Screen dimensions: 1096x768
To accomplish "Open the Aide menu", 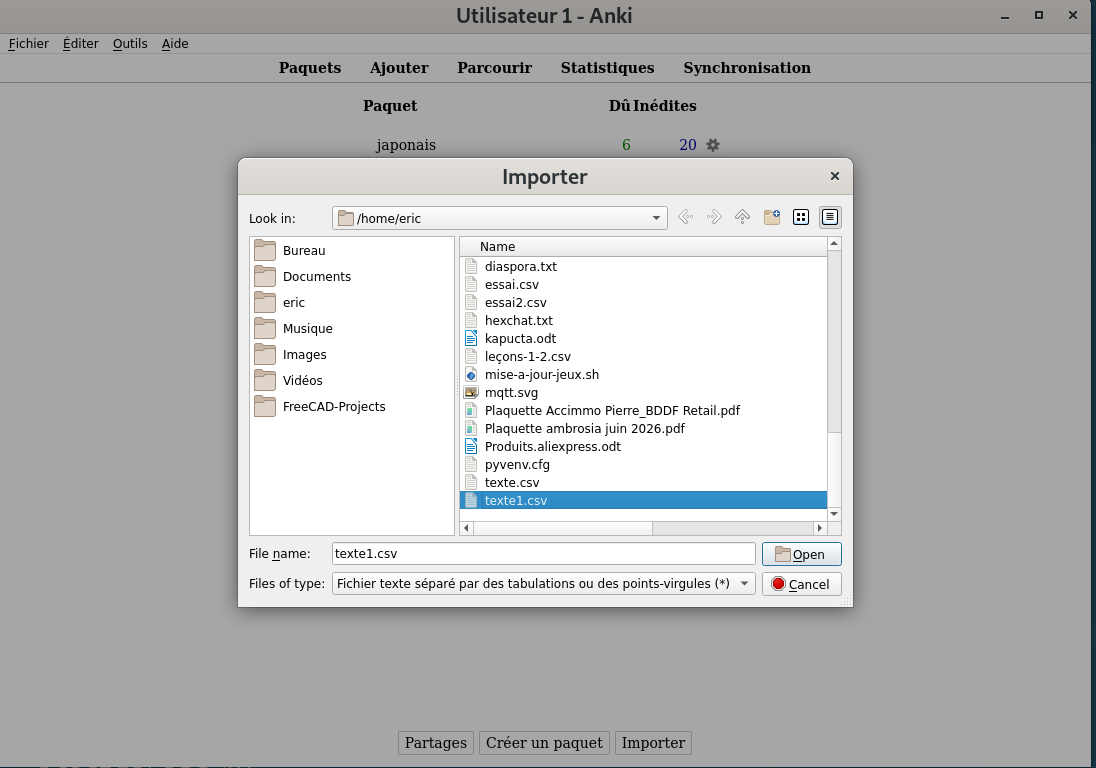I will (175, 43).
